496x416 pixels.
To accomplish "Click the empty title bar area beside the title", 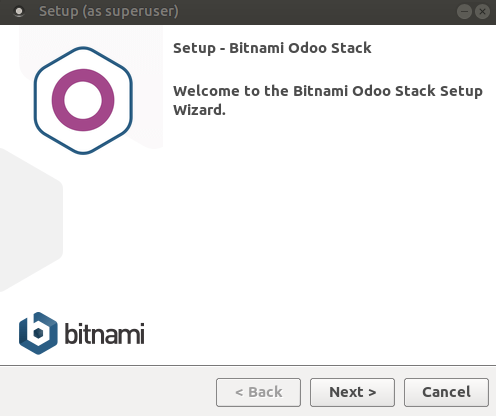I will 317,12.
